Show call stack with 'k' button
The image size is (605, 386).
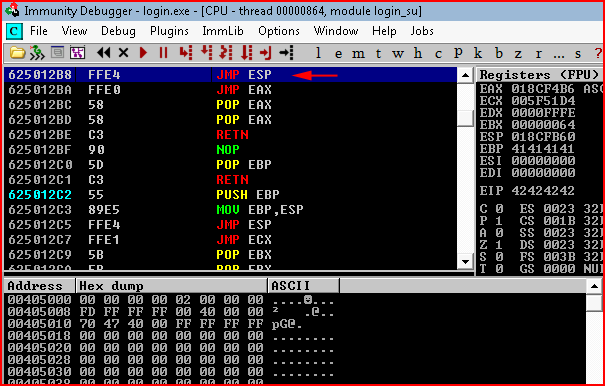click(478, 53)
